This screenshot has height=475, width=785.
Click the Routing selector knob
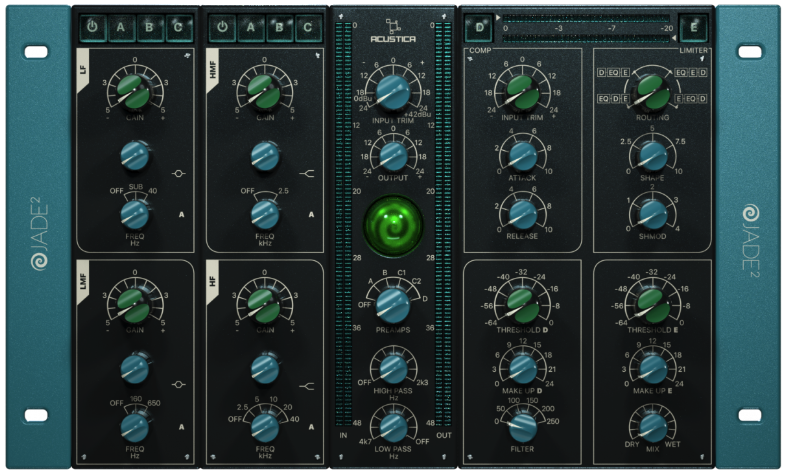652,88
